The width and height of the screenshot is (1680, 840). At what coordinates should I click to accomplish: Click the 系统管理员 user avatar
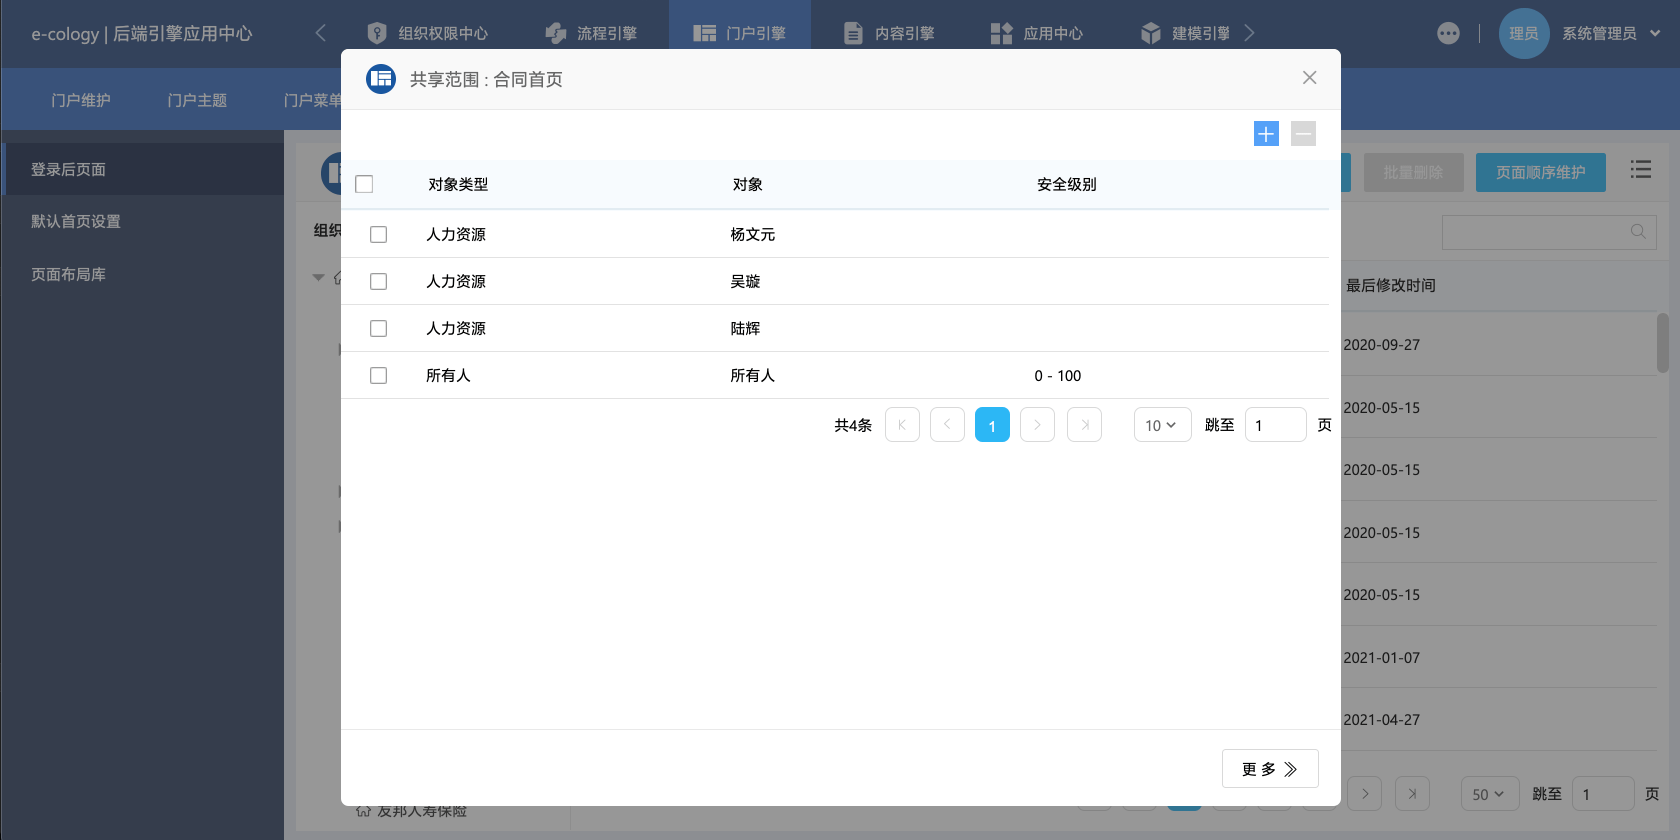click(1524, 33)
